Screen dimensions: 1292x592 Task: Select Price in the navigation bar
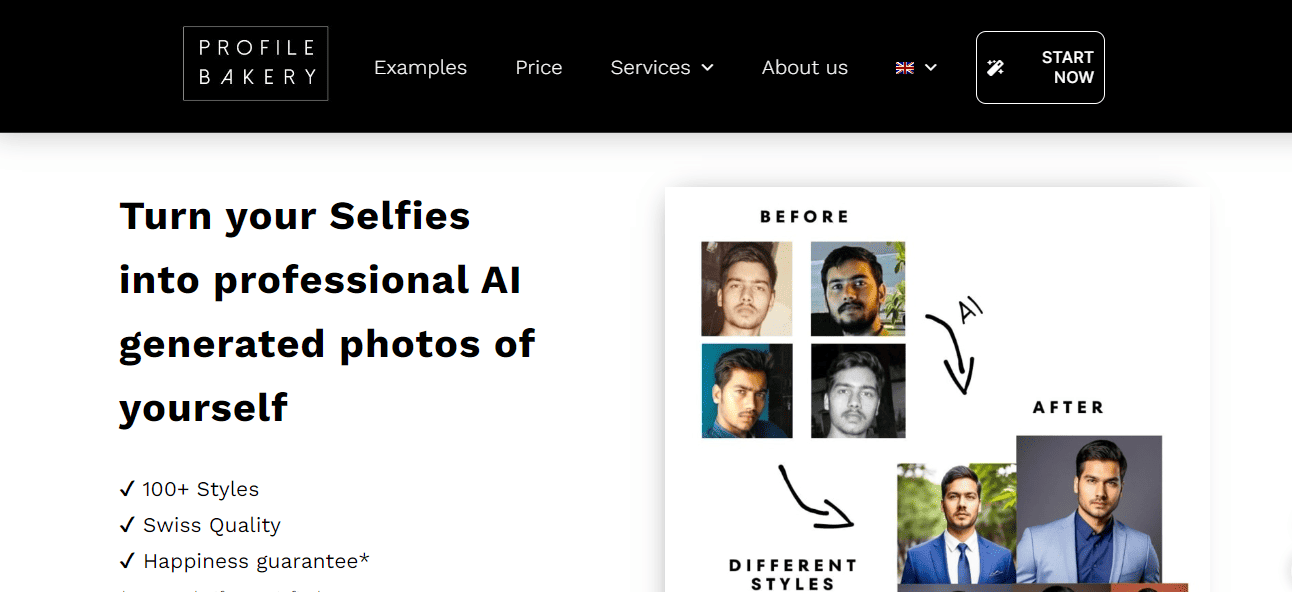[538, 67]
